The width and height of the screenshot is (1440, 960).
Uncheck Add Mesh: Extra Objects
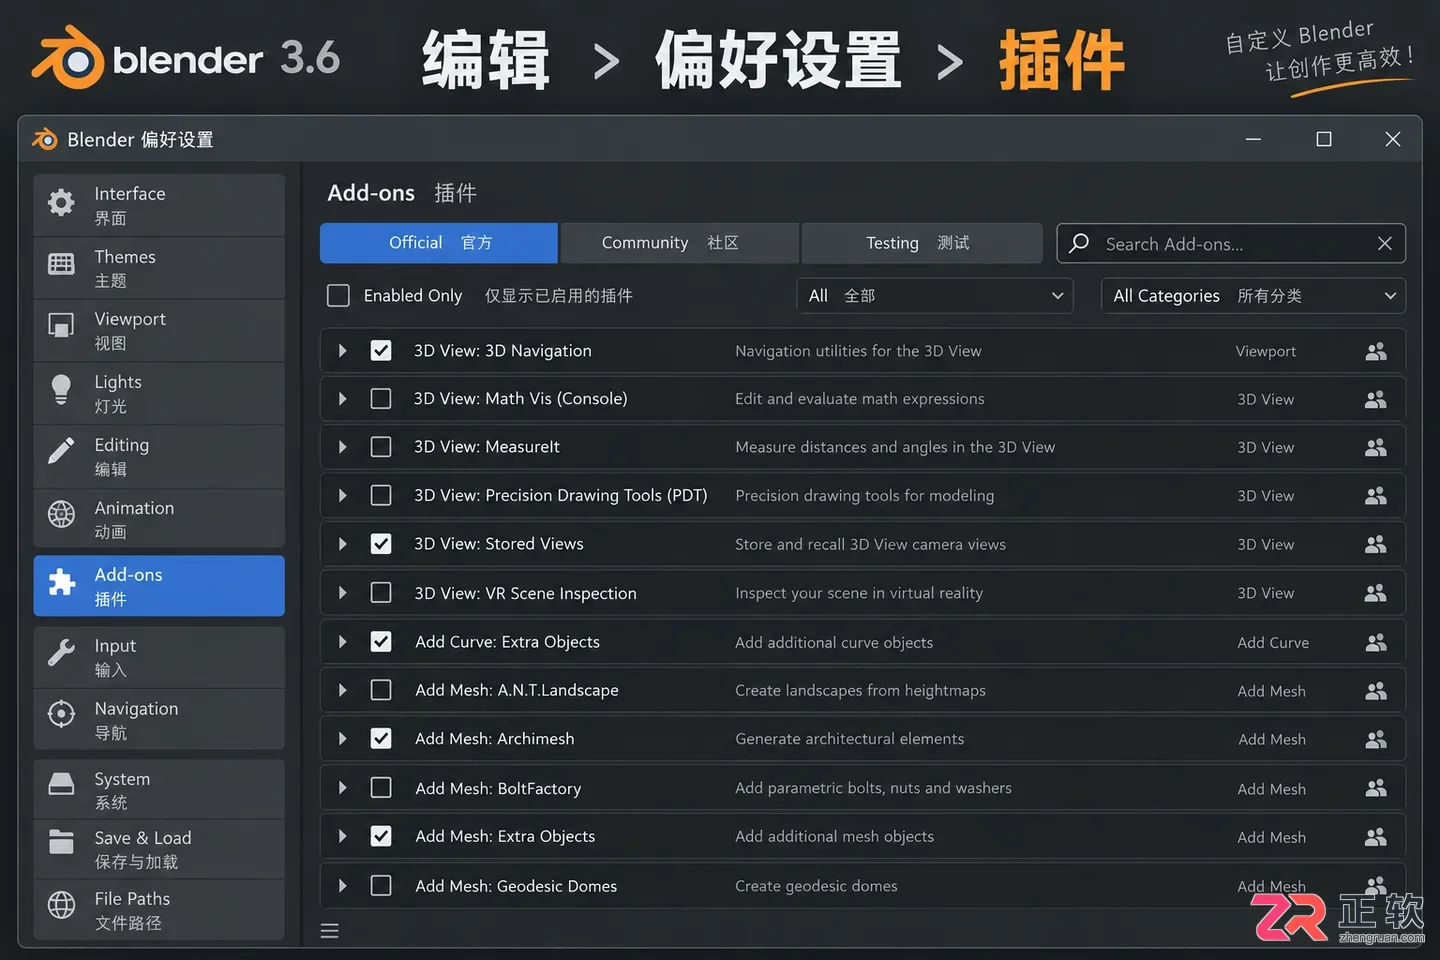[381, 836]
